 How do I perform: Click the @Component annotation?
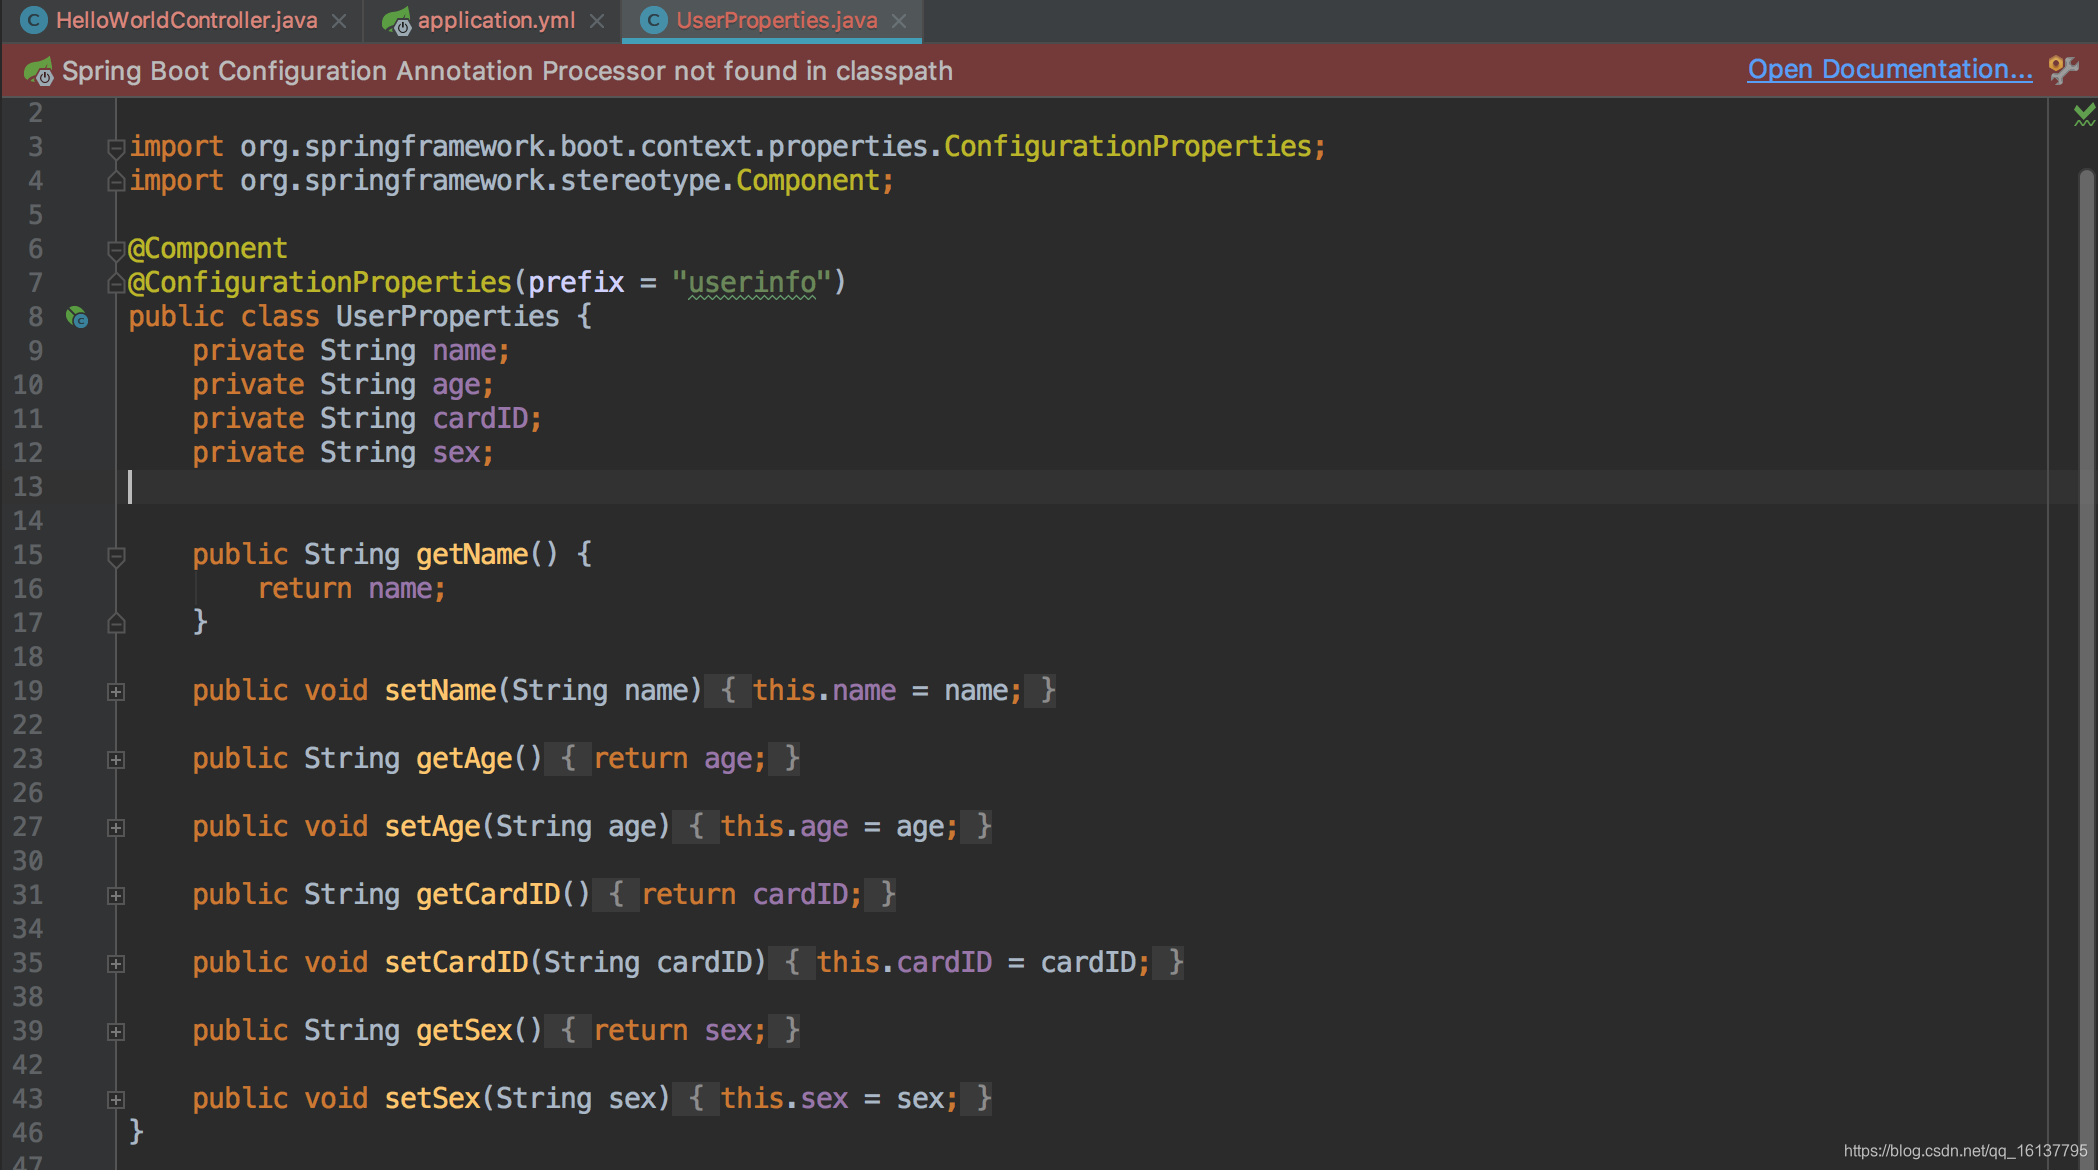208,249
